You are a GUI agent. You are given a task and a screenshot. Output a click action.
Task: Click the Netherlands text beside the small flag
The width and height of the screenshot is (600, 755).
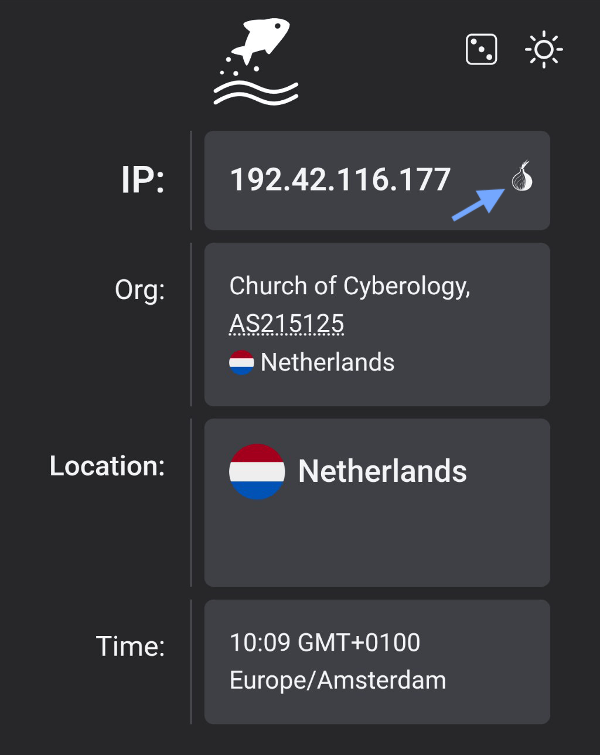[327, 362]
